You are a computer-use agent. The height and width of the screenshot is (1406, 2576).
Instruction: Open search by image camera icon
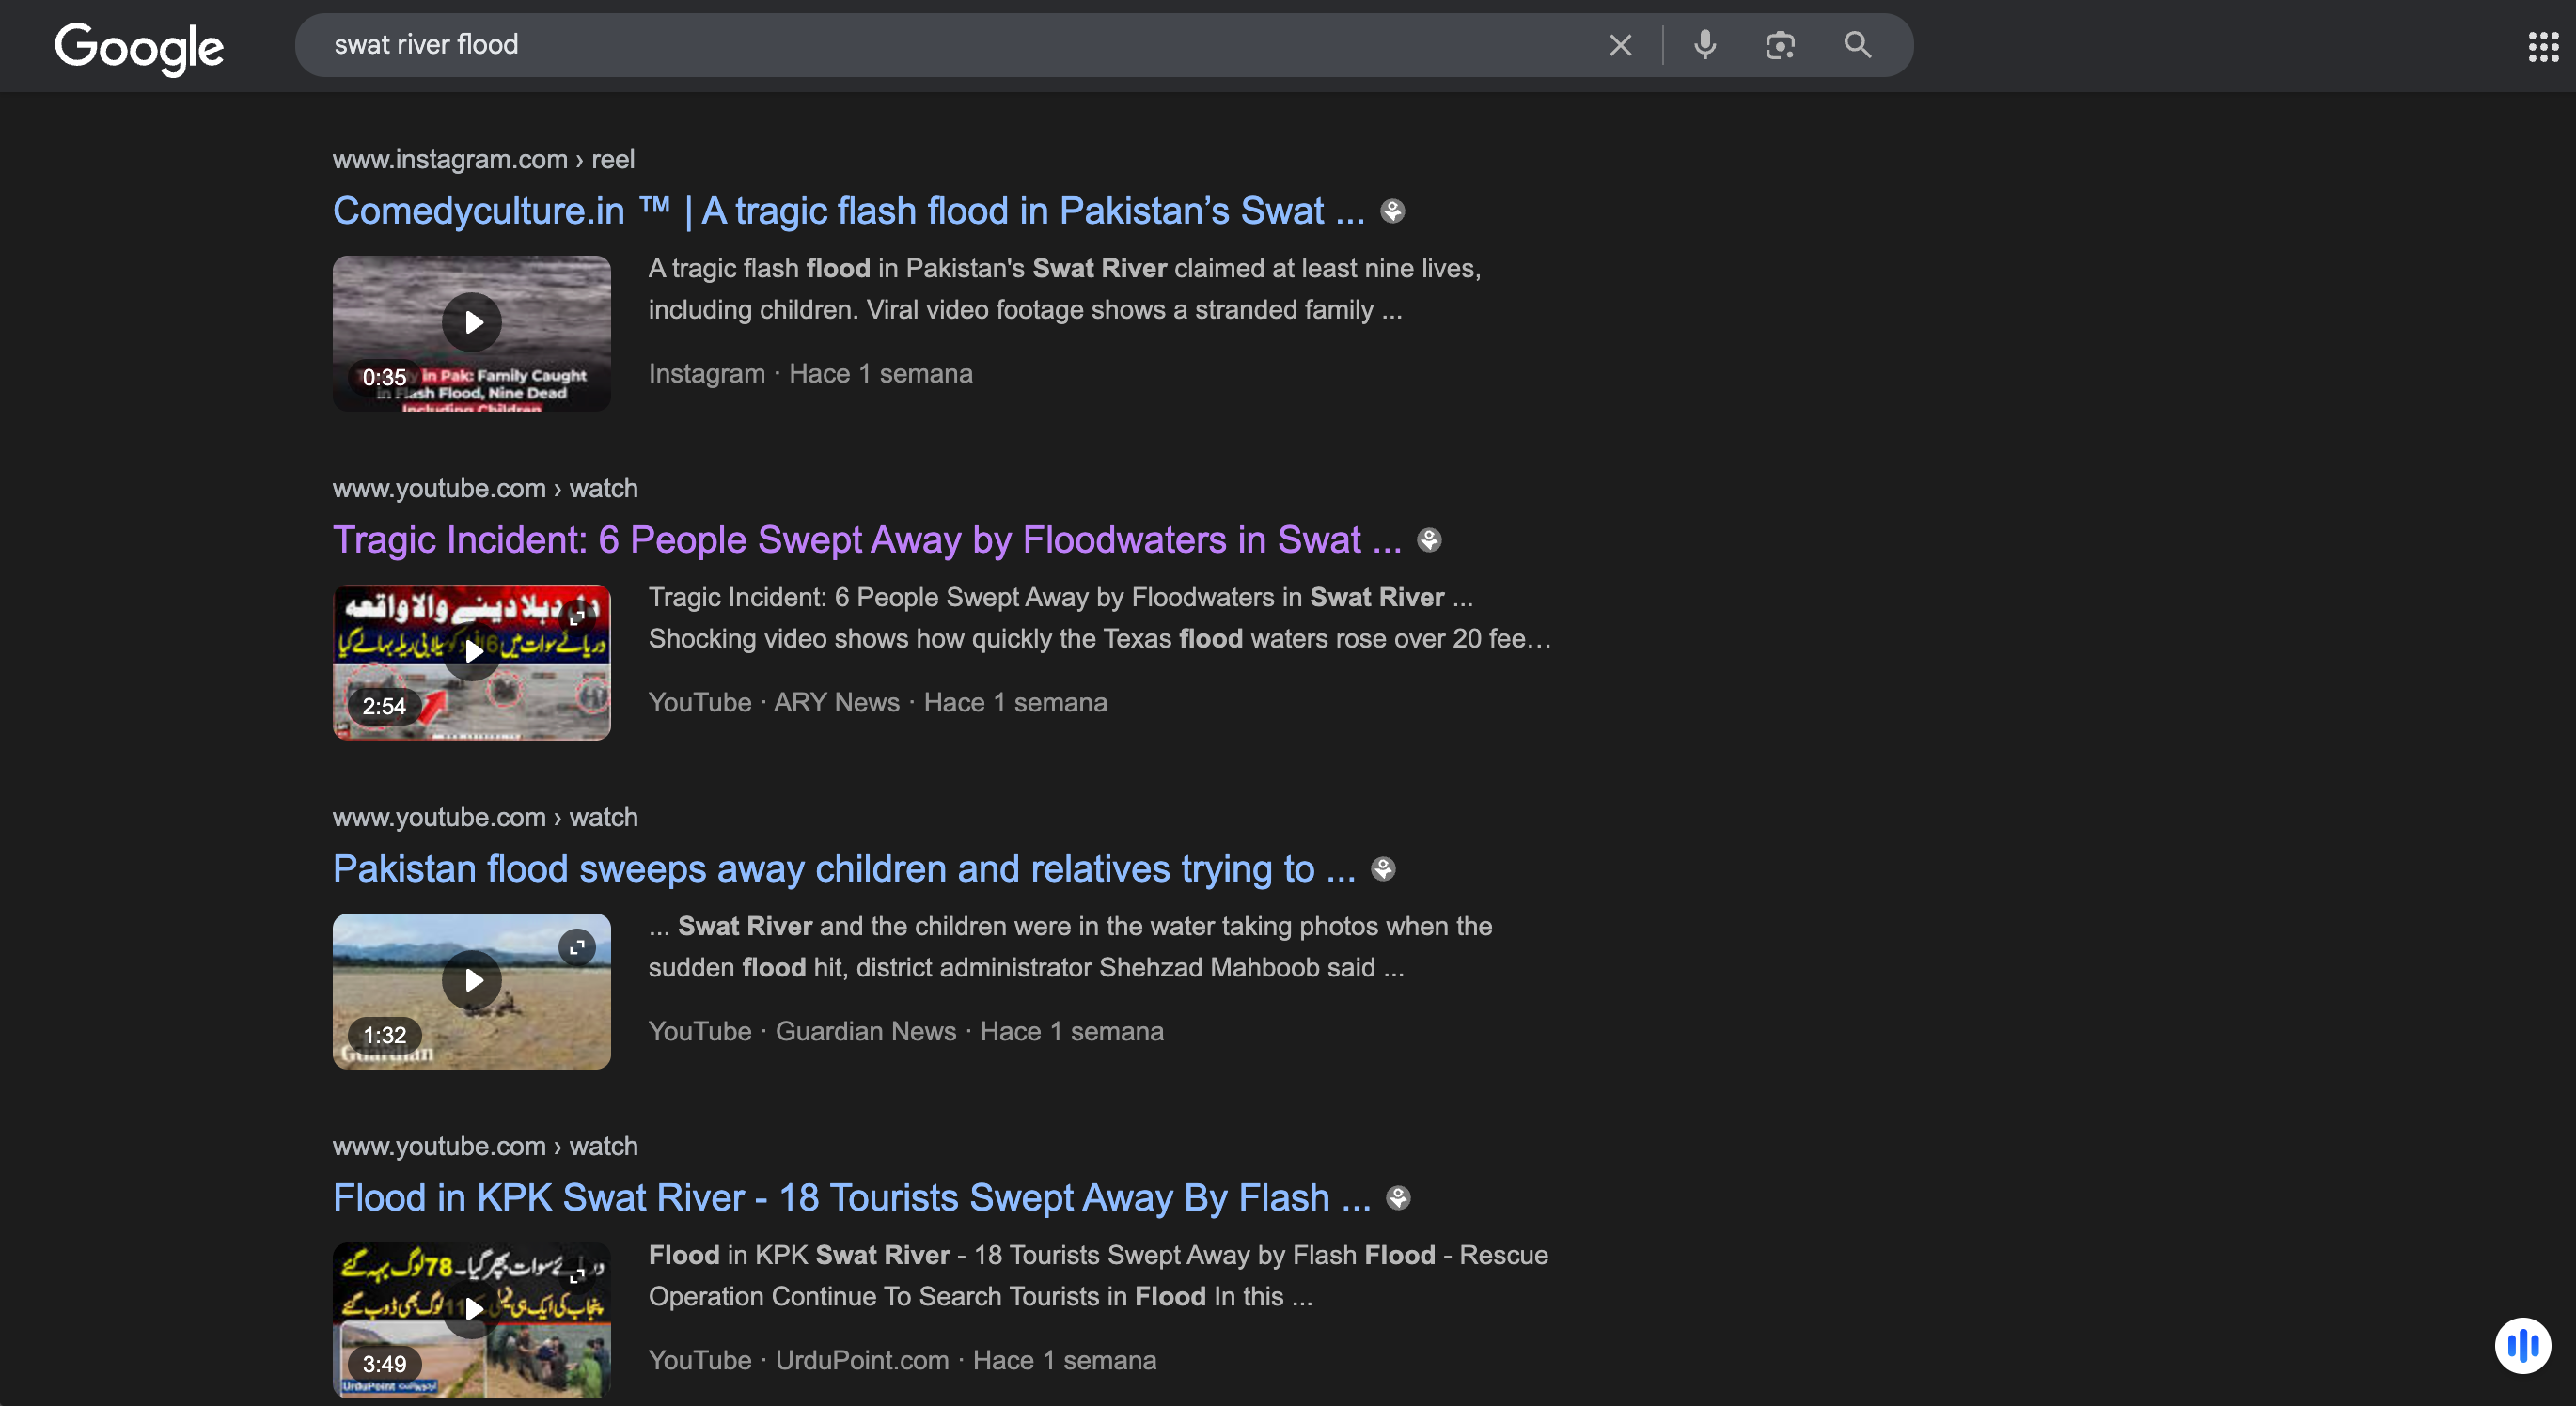pyautogui.click(x=1780, y=45)
